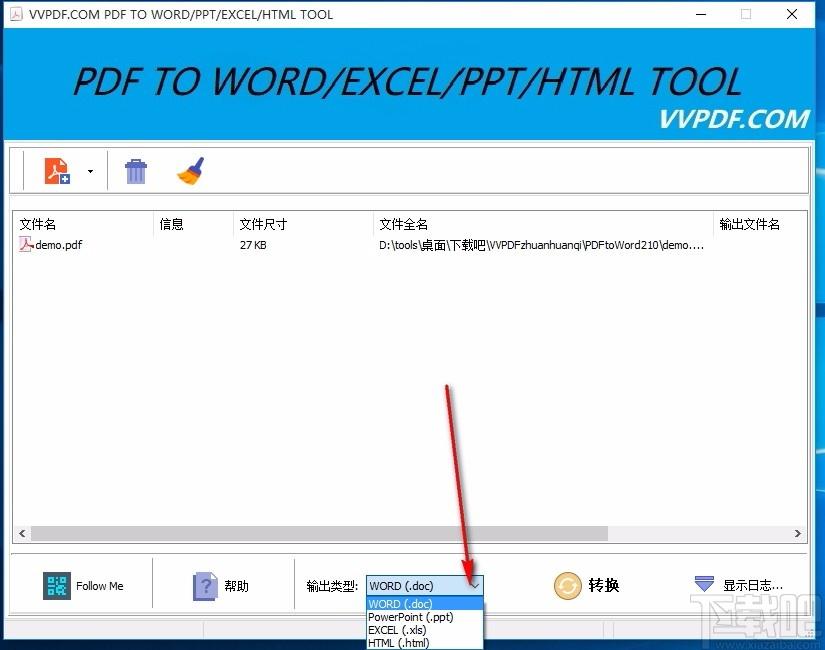Click the VVPDF title bar app icon
825x650 pixels.
pyautogui.click(x=16, y=14)
